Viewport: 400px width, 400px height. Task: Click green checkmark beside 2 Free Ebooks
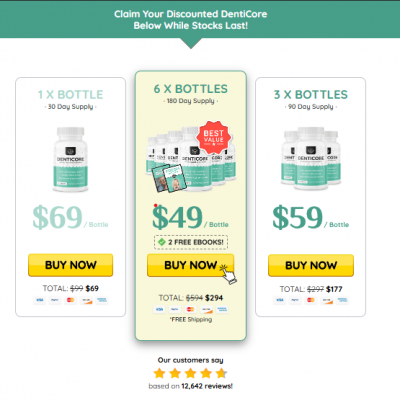(162, 242)
